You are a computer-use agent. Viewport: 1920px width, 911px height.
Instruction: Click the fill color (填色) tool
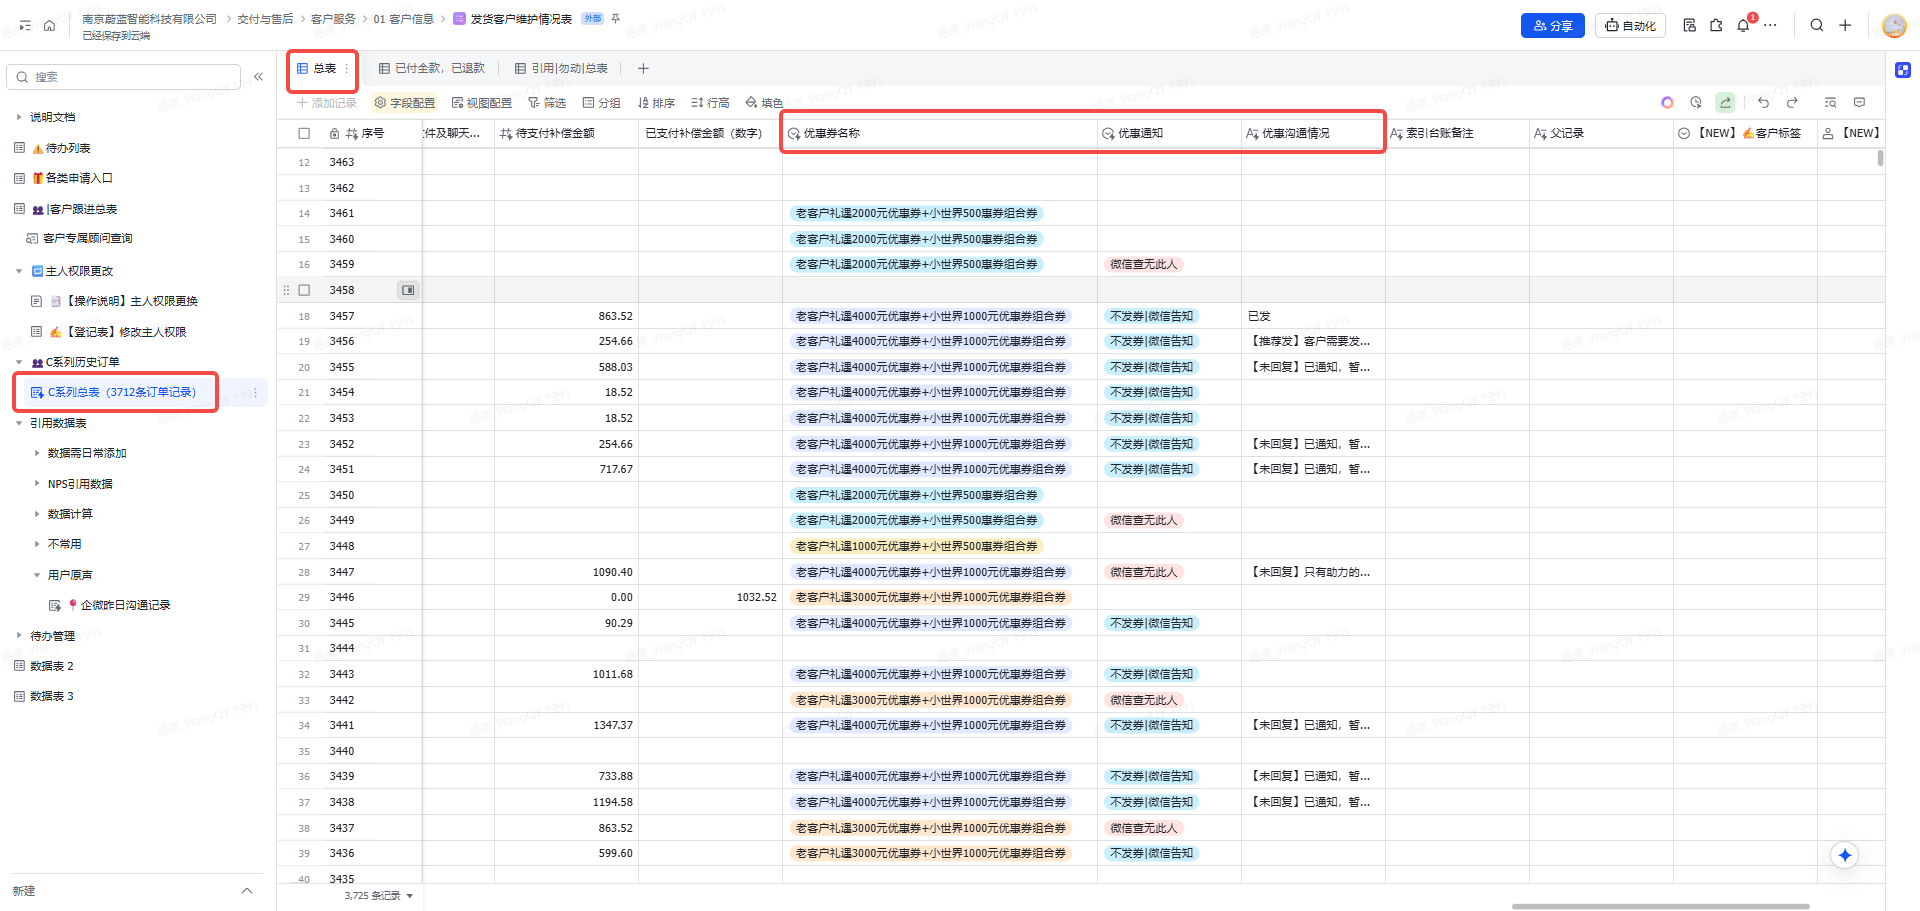[764, 103]
